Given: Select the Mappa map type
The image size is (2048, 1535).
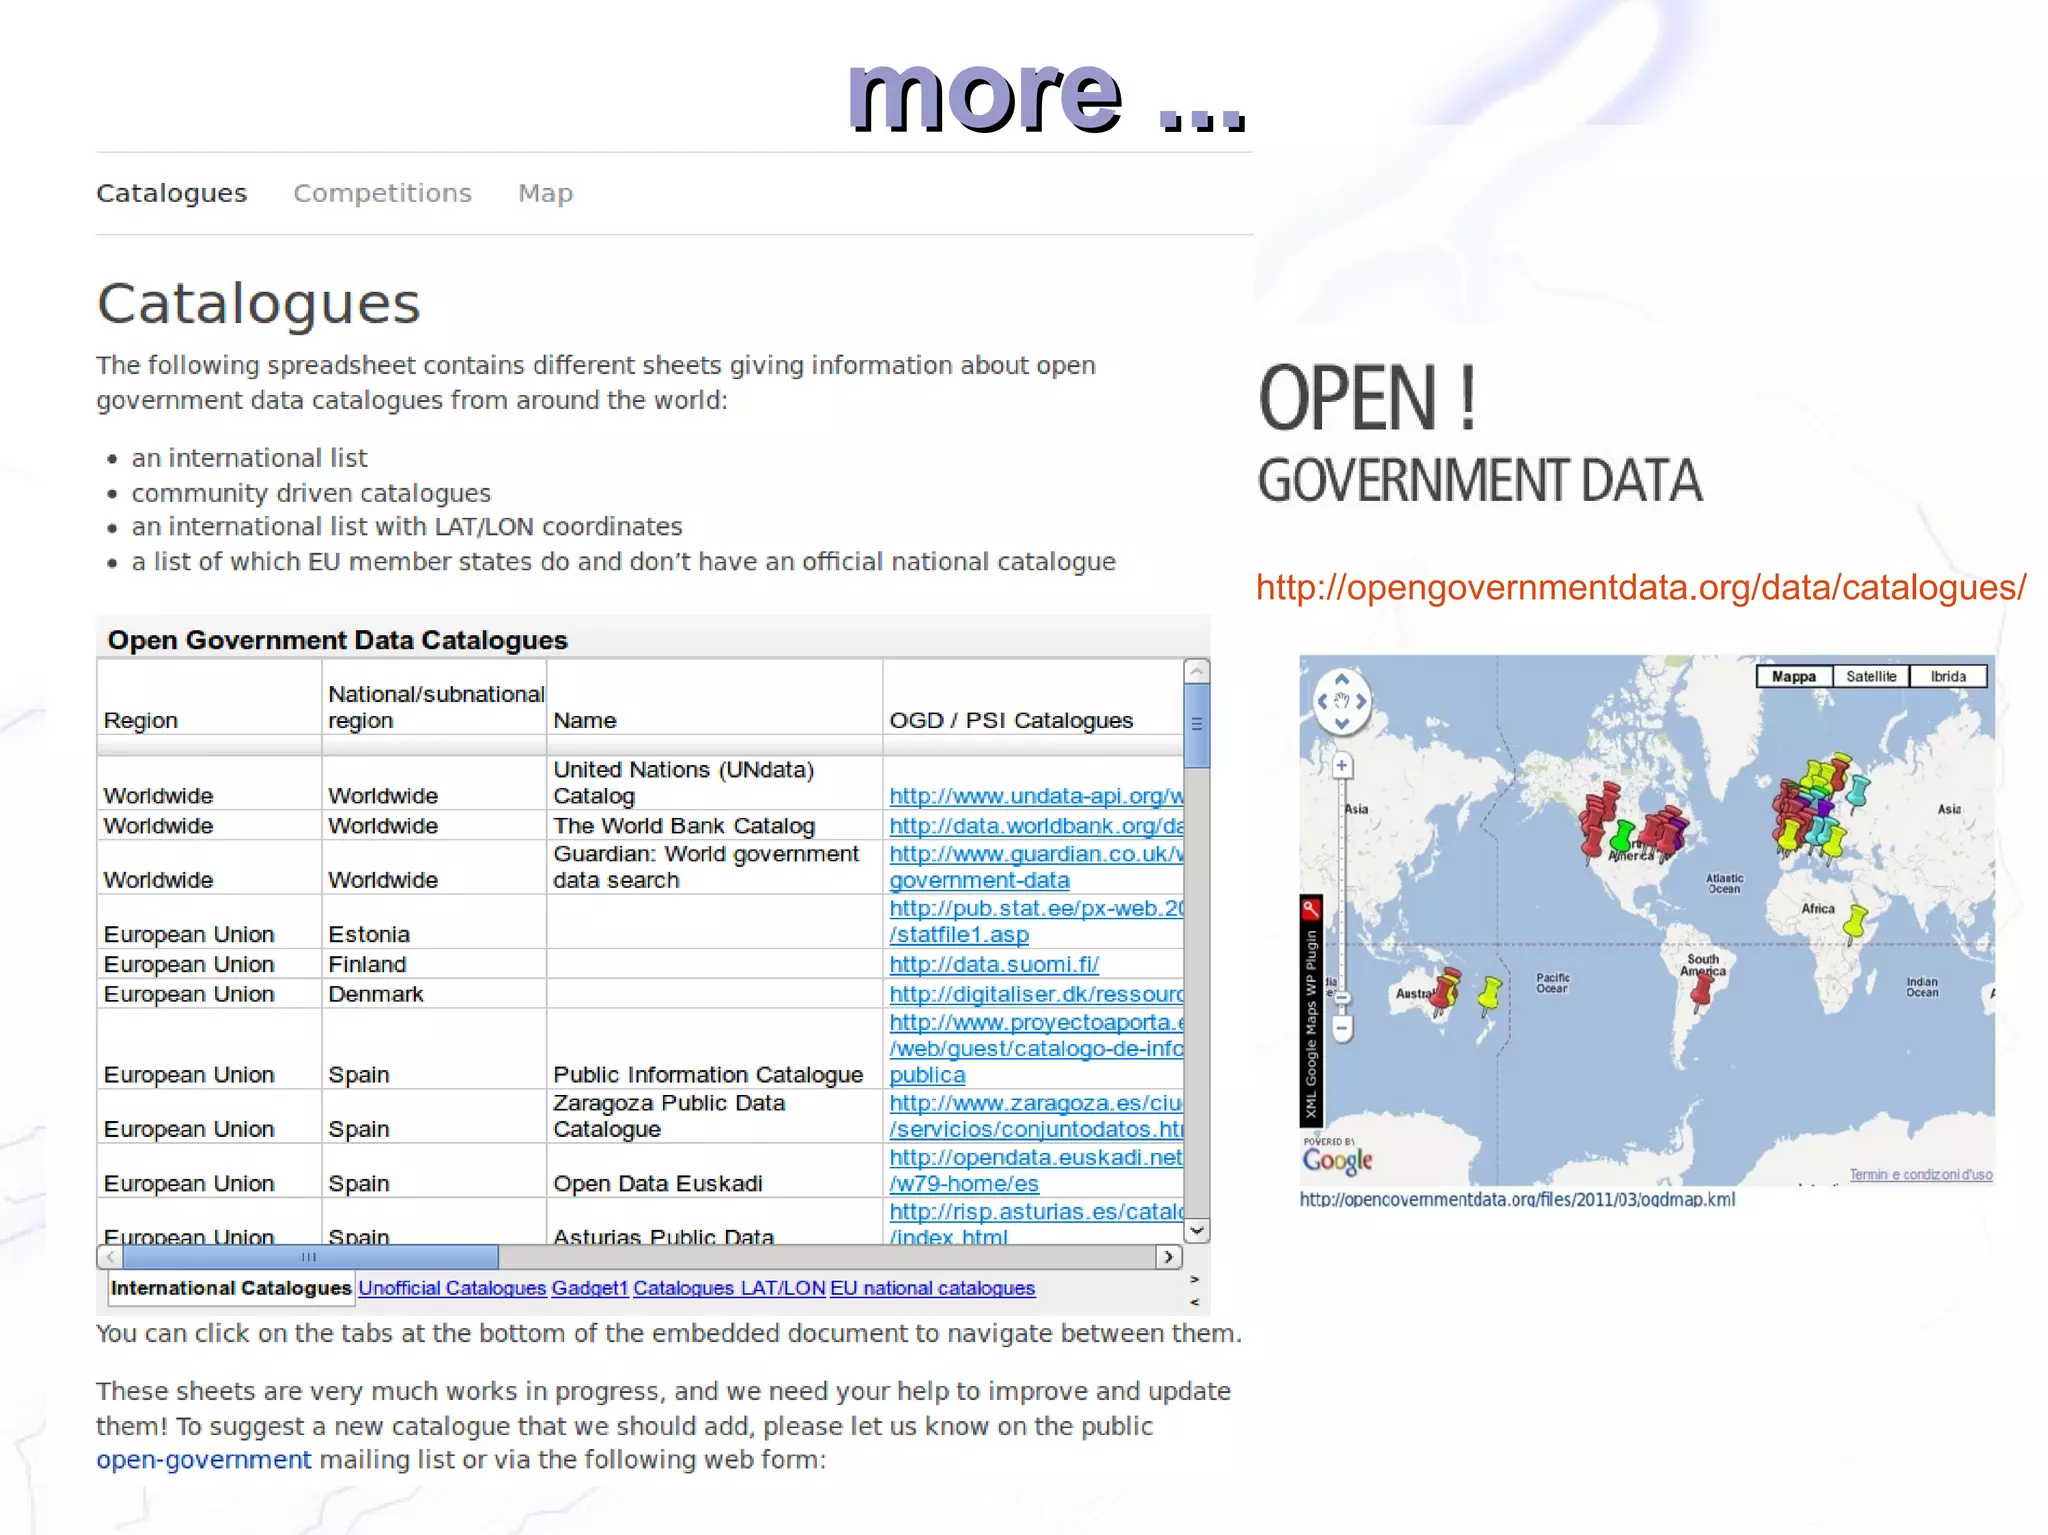Looking at the screenshot, I should [1793, 677].
